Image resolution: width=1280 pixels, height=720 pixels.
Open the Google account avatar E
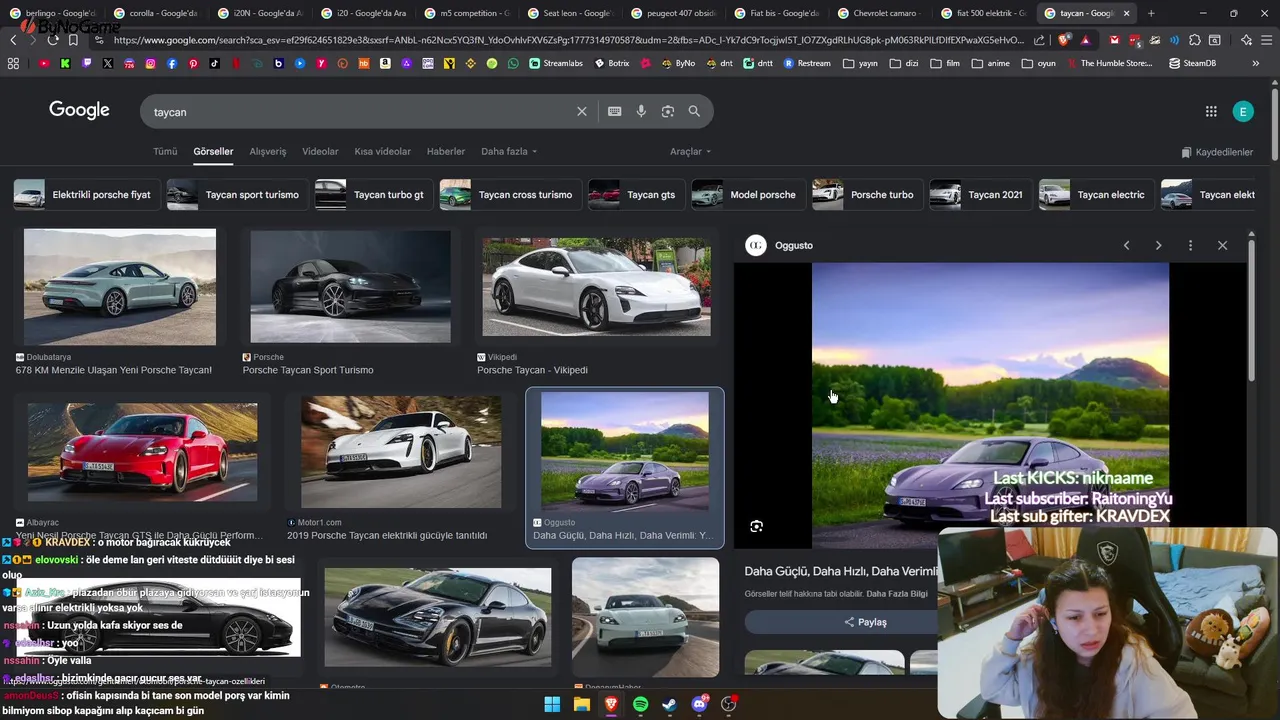1243,112
